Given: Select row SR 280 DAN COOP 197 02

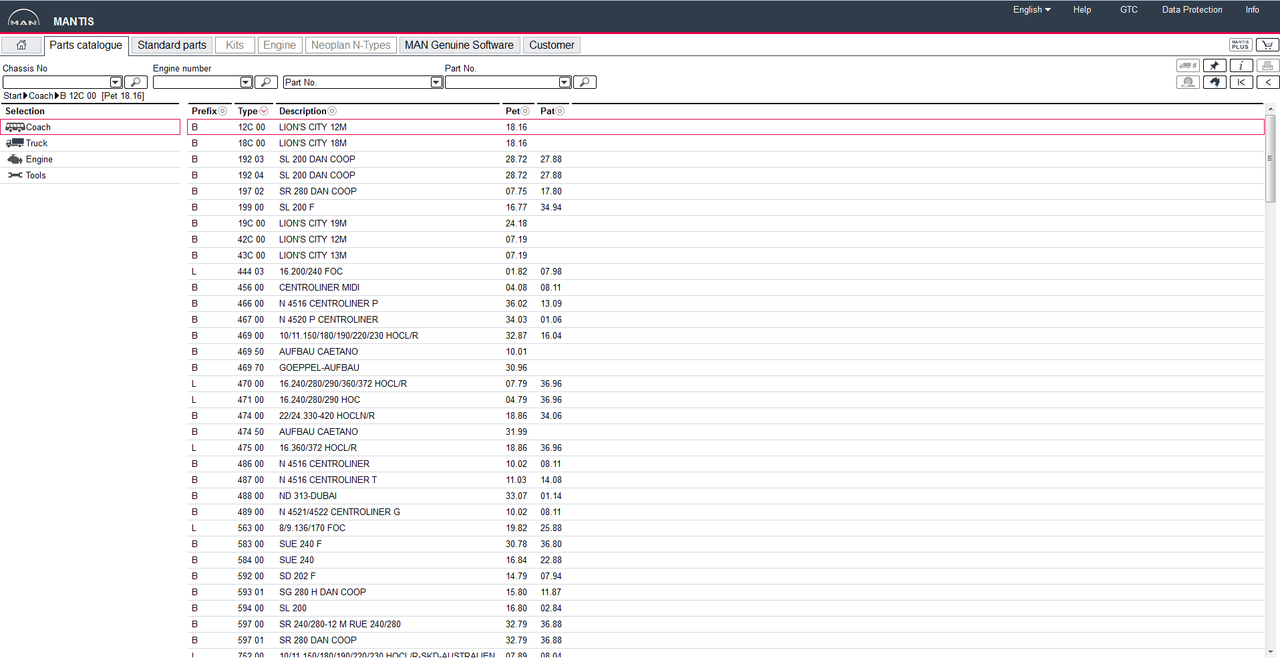Looking at the screenshot, I should pyautogui.click(x=726, y=191).
